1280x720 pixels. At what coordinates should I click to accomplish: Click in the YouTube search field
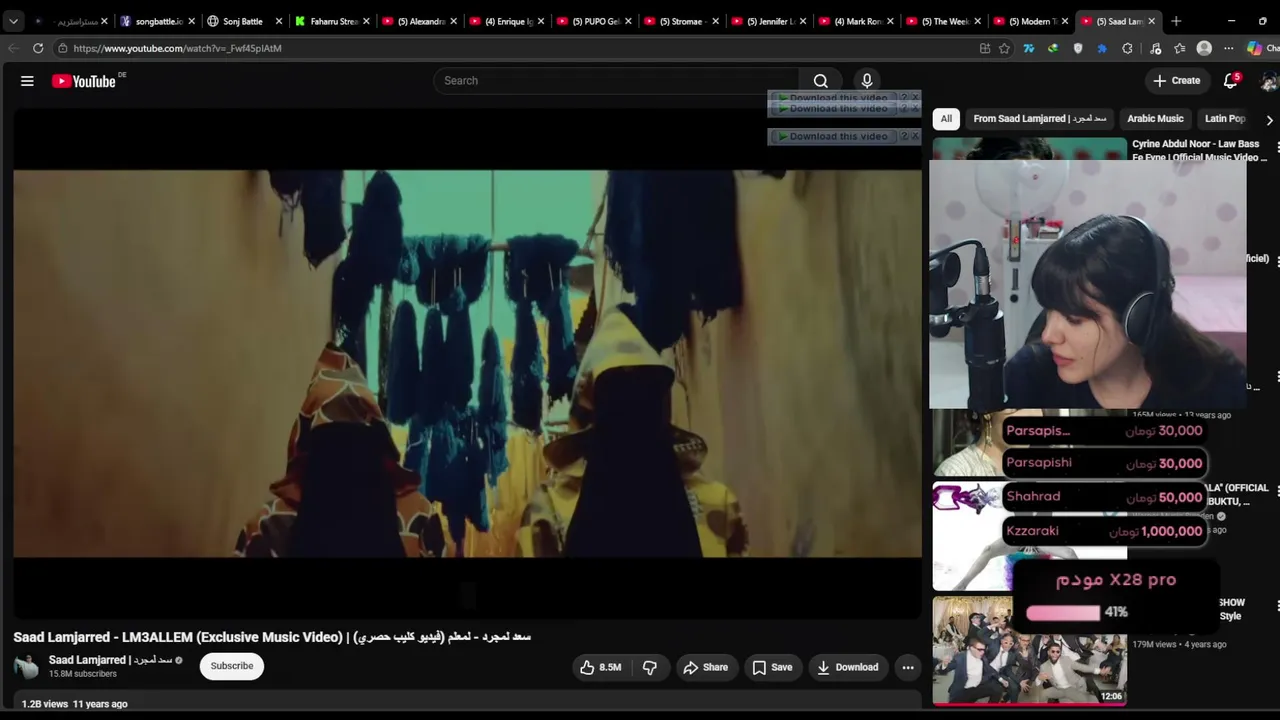click(616, 81)
